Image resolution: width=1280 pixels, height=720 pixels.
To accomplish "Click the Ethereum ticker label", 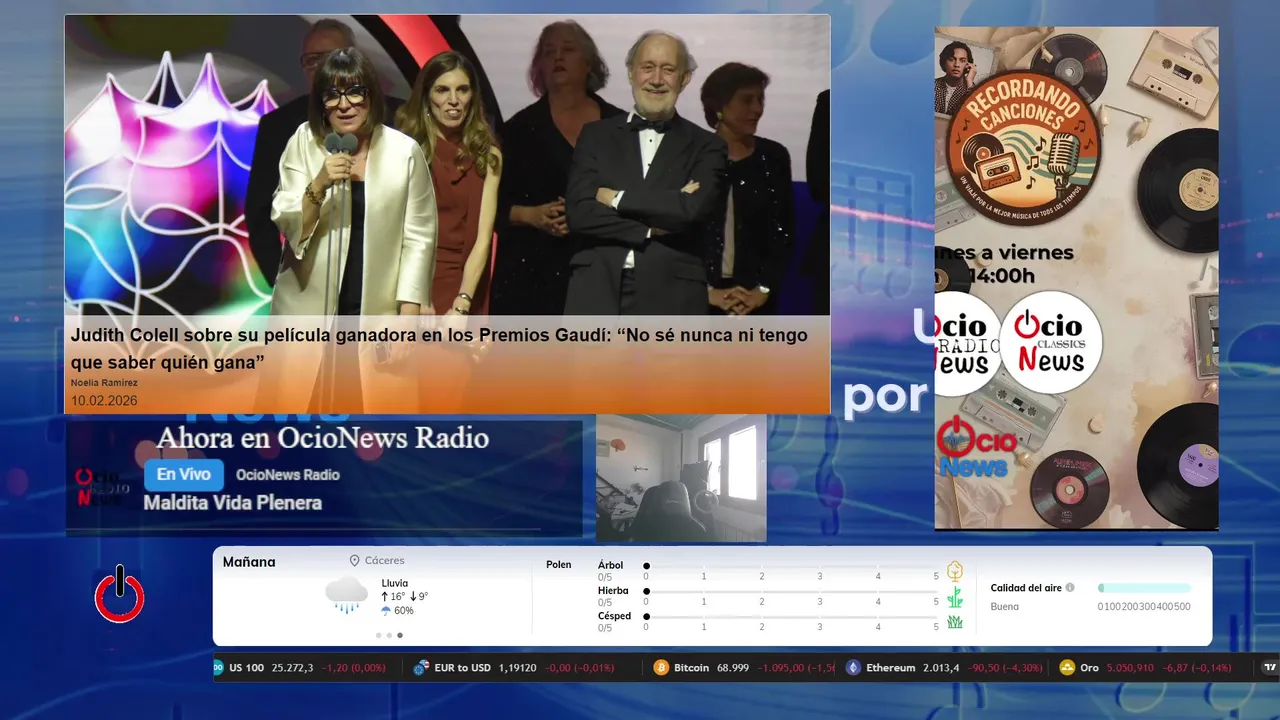I will [890, 668].
